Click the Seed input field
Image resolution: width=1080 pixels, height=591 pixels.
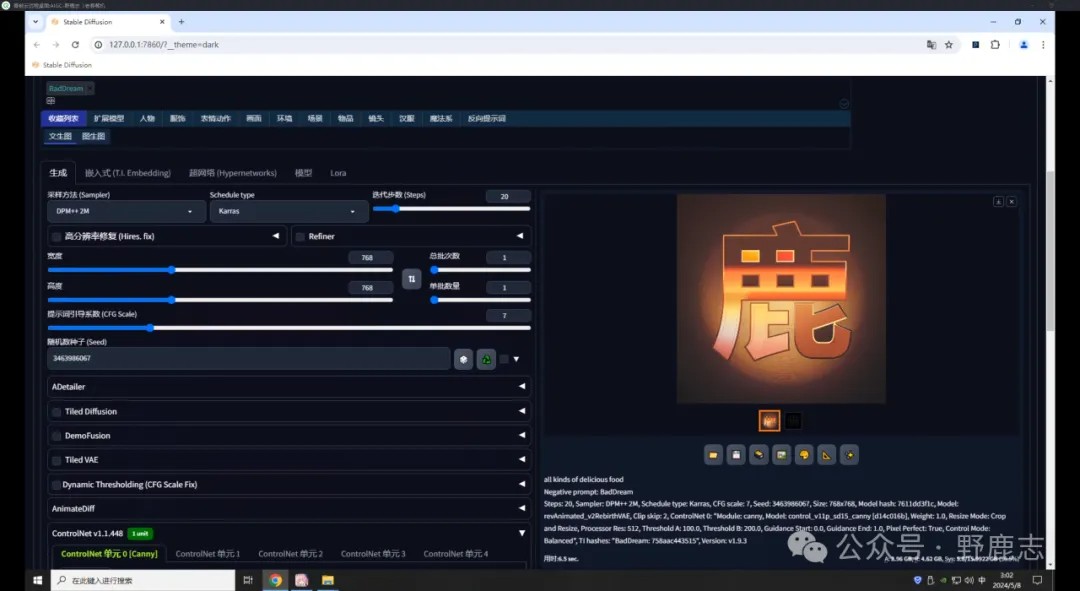coord(249,359)
